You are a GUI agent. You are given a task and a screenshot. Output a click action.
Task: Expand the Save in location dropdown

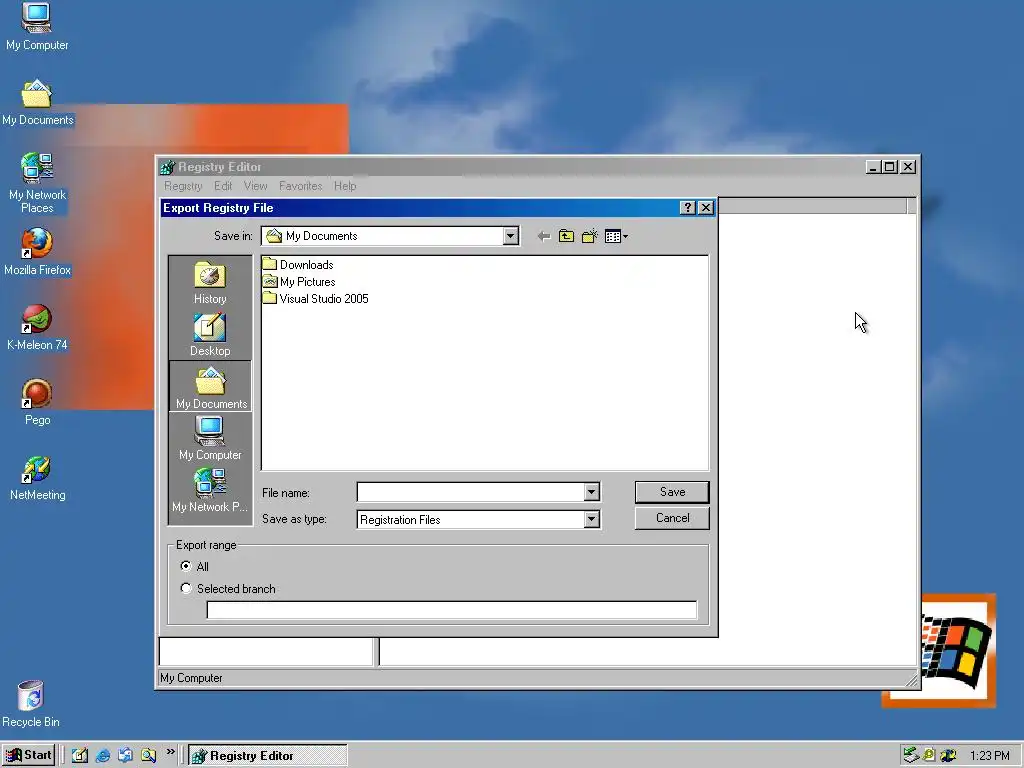pos(511,236)
